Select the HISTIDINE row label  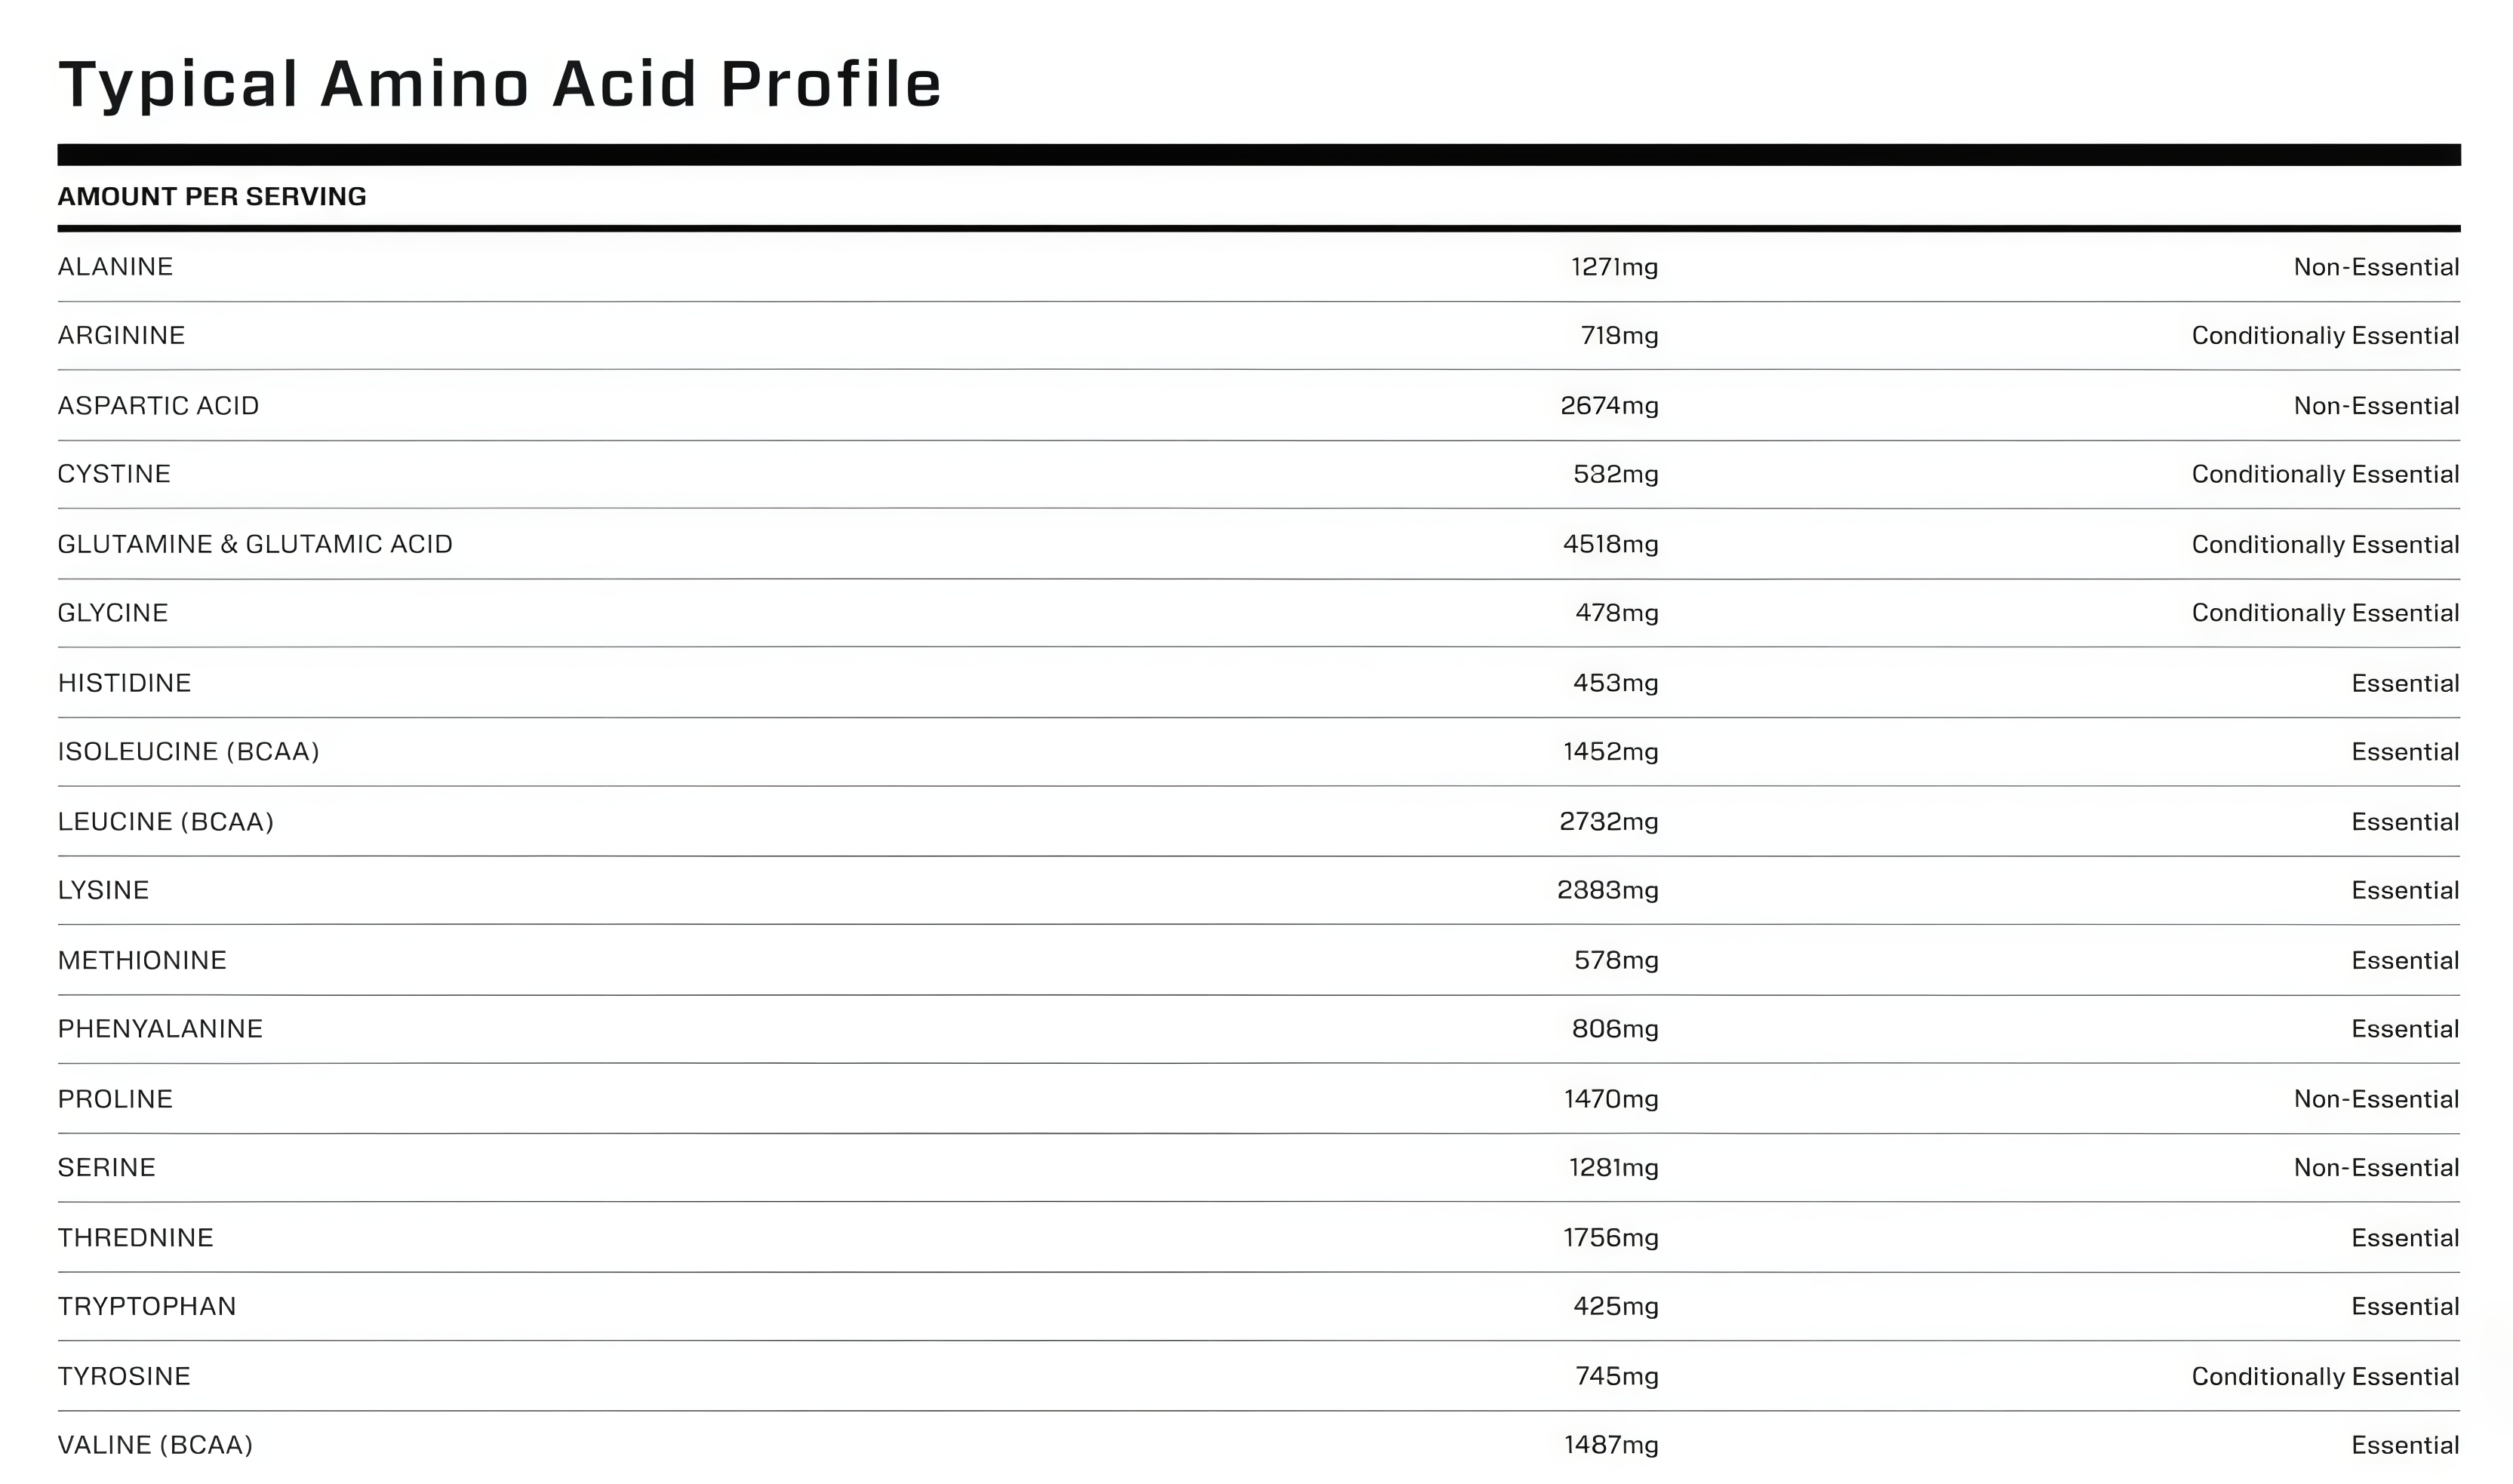point(124,683)
